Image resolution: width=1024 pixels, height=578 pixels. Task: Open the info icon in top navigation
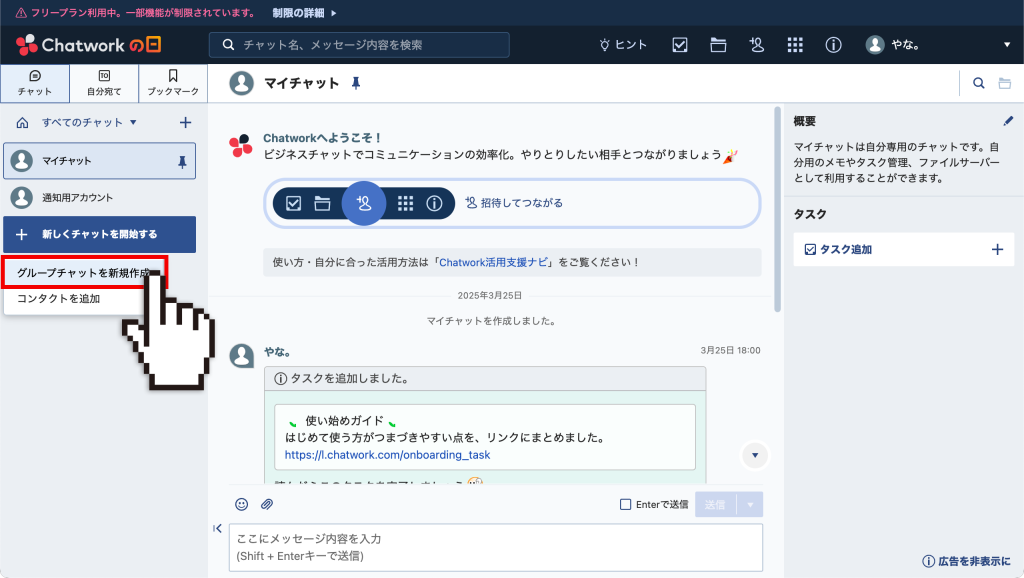click(833, 45)
